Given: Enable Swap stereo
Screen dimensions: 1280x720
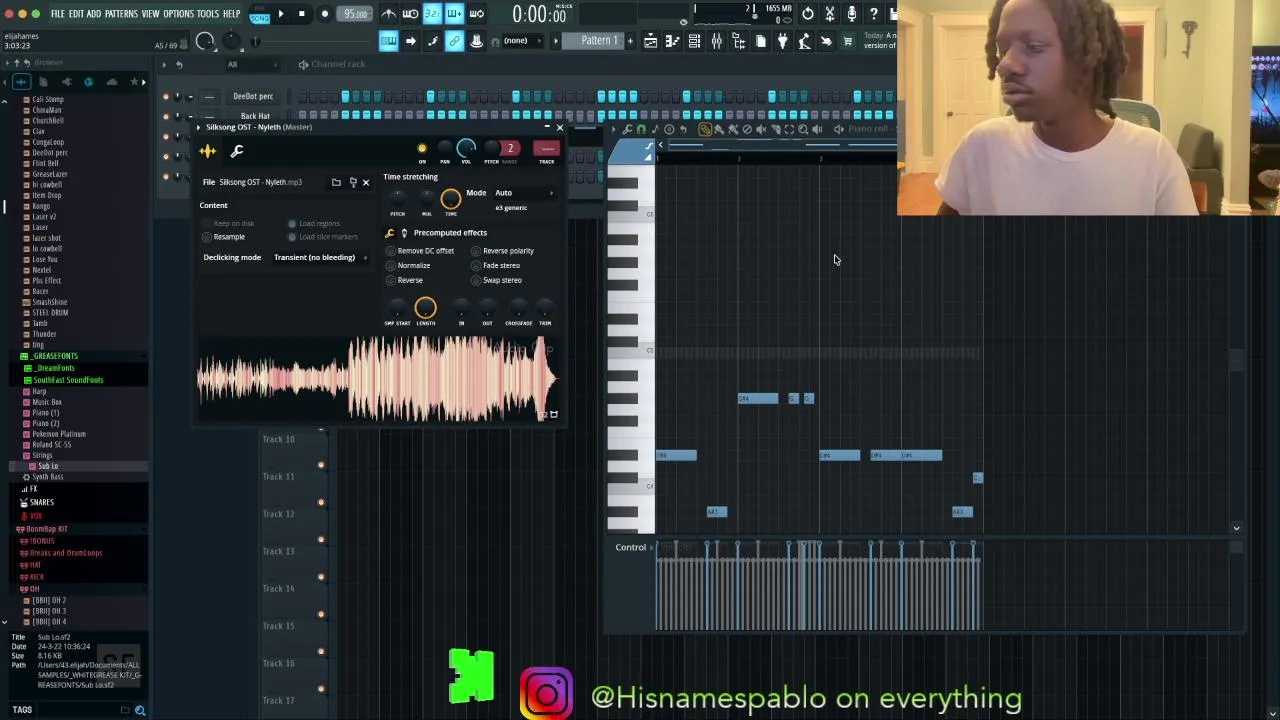Looking at the screenshot, I should [497, 280].
